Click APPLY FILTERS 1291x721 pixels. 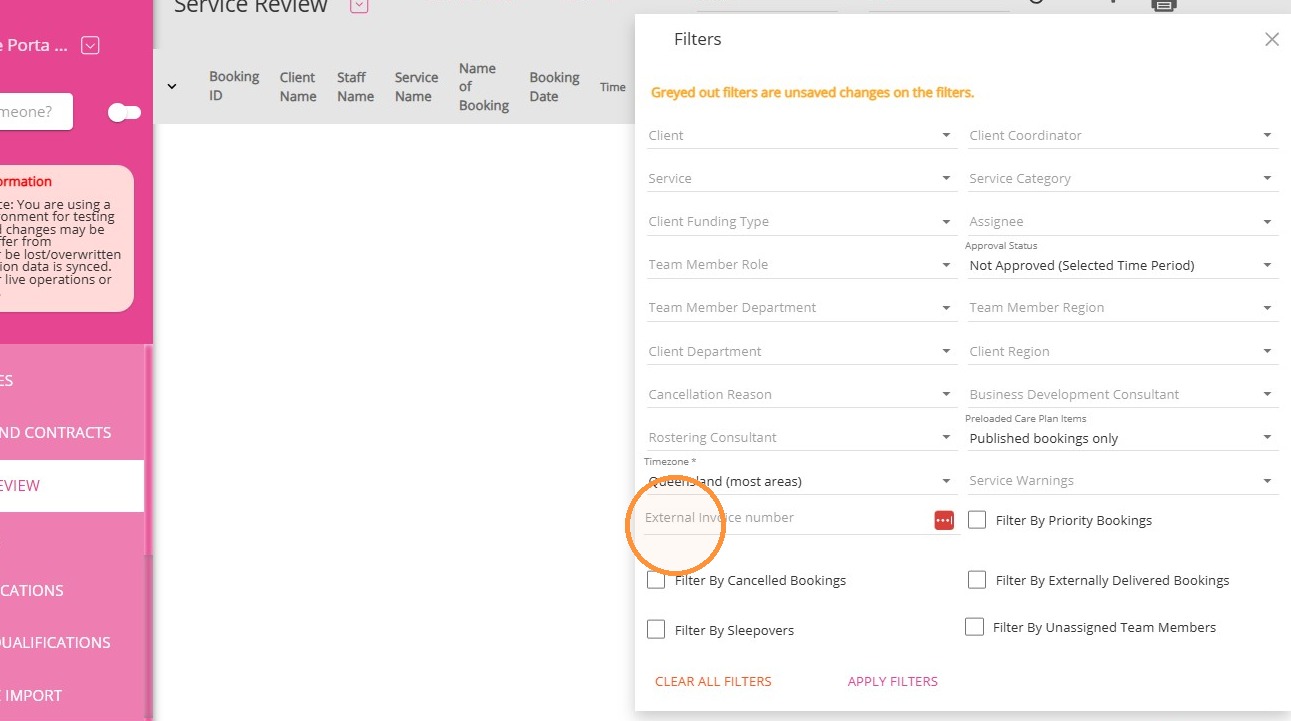point(893,681)
